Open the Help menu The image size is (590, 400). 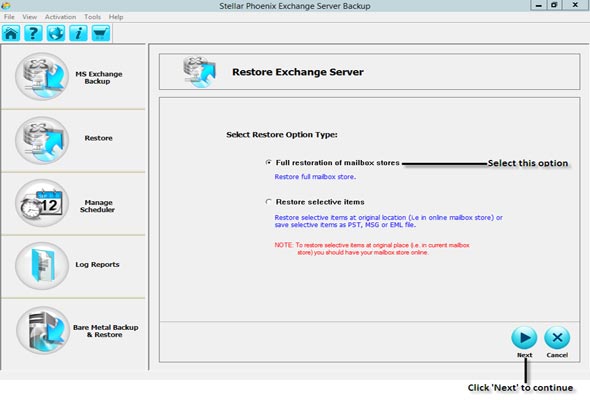[116, 17]
